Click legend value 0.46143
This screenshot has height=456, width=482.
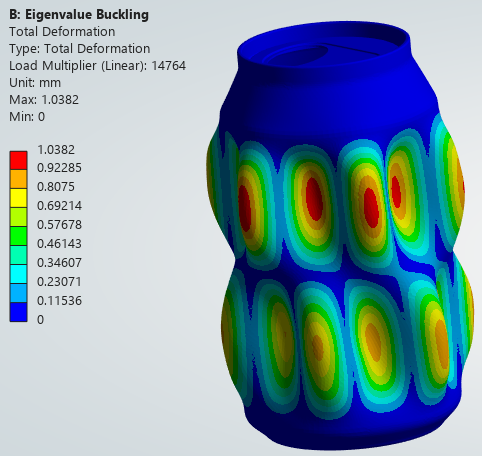pos(59,244)
